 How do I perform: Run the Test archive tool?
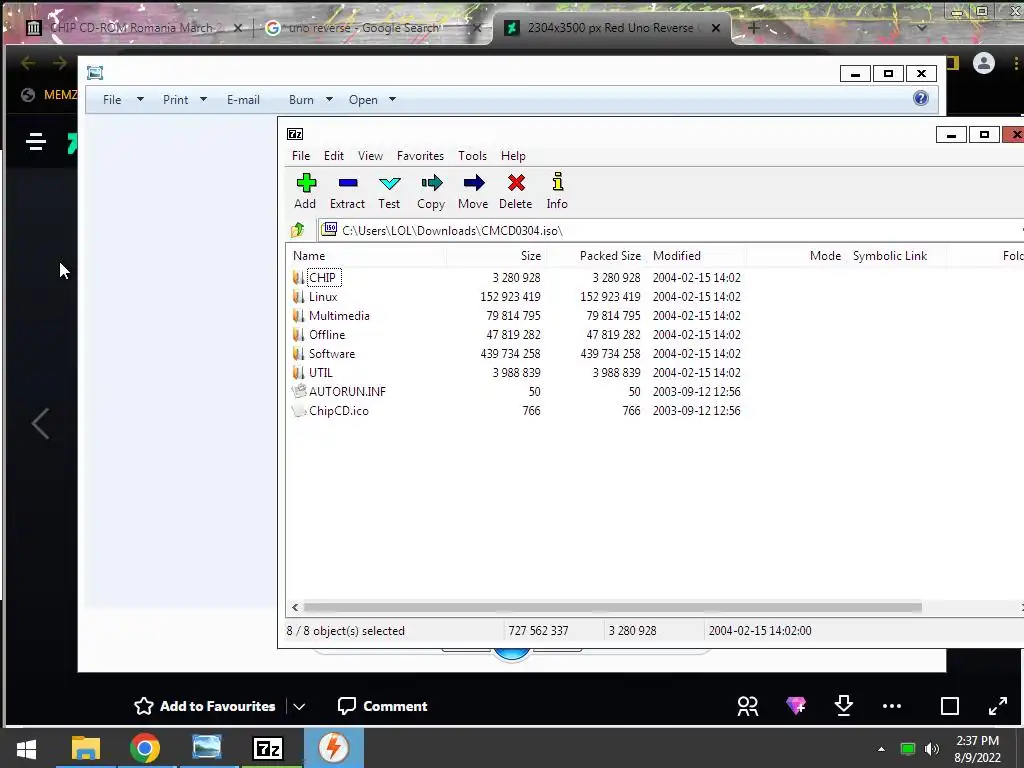[389, 191]
